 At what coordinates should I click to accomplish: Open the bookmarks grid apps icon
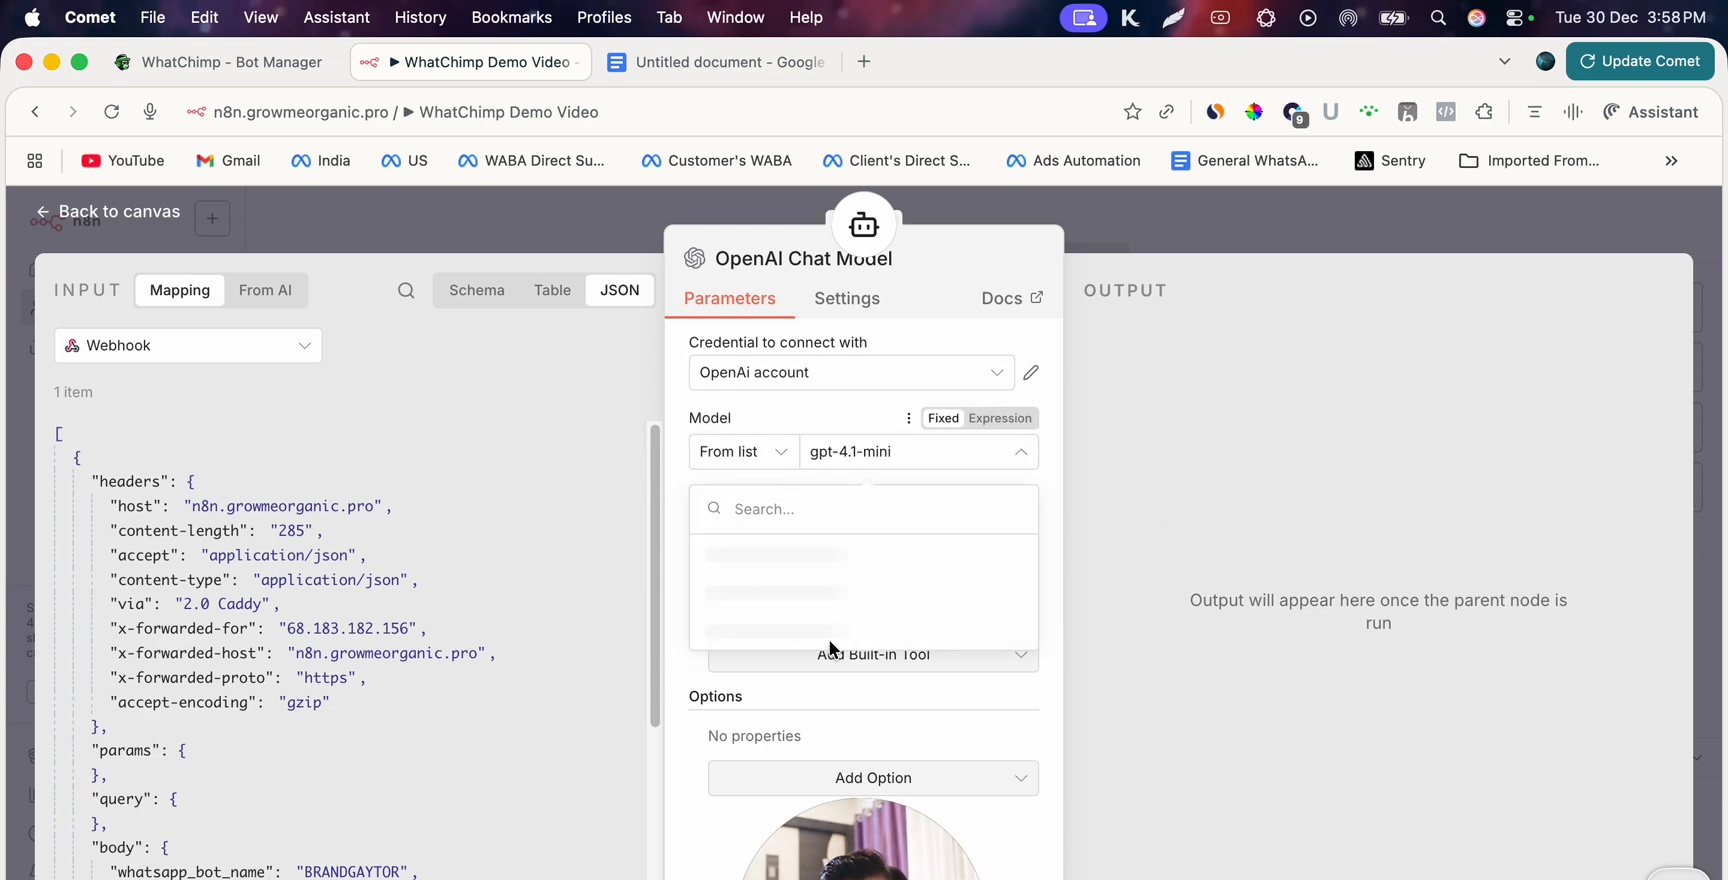point(35,161)
